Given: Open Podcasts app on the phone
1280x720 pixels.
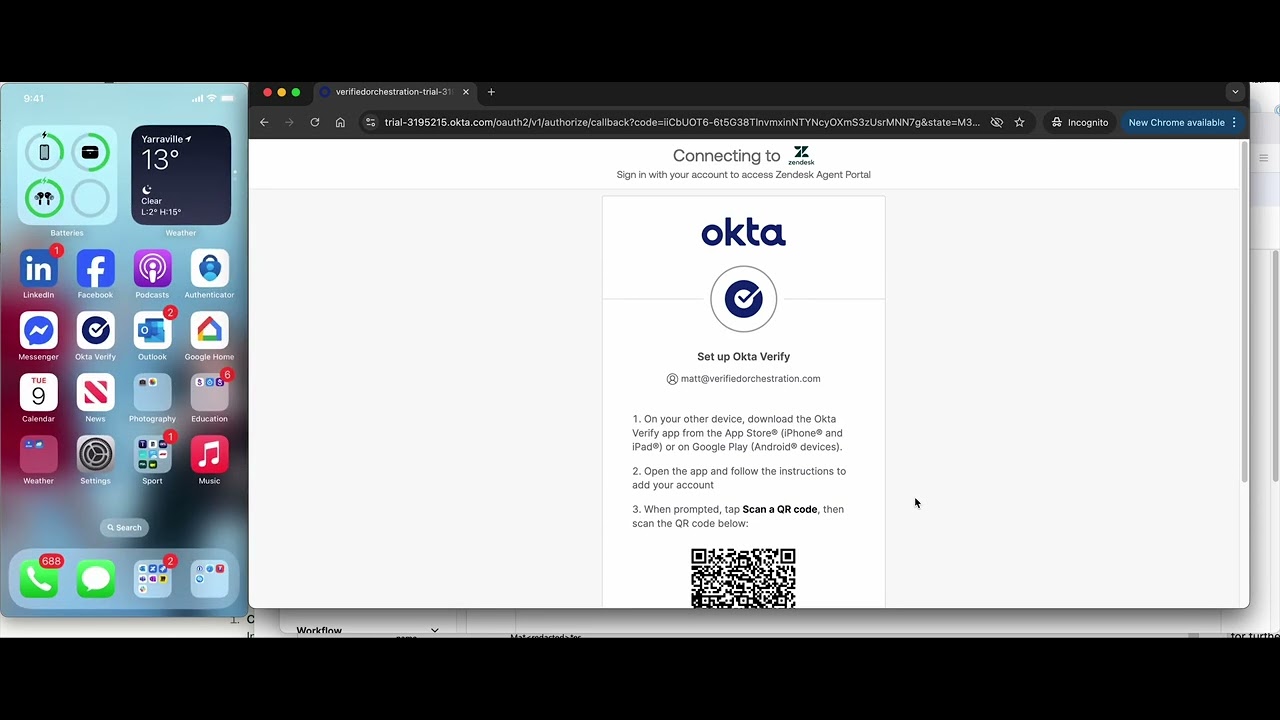Looking at the screenshot, I should point(152,269).
